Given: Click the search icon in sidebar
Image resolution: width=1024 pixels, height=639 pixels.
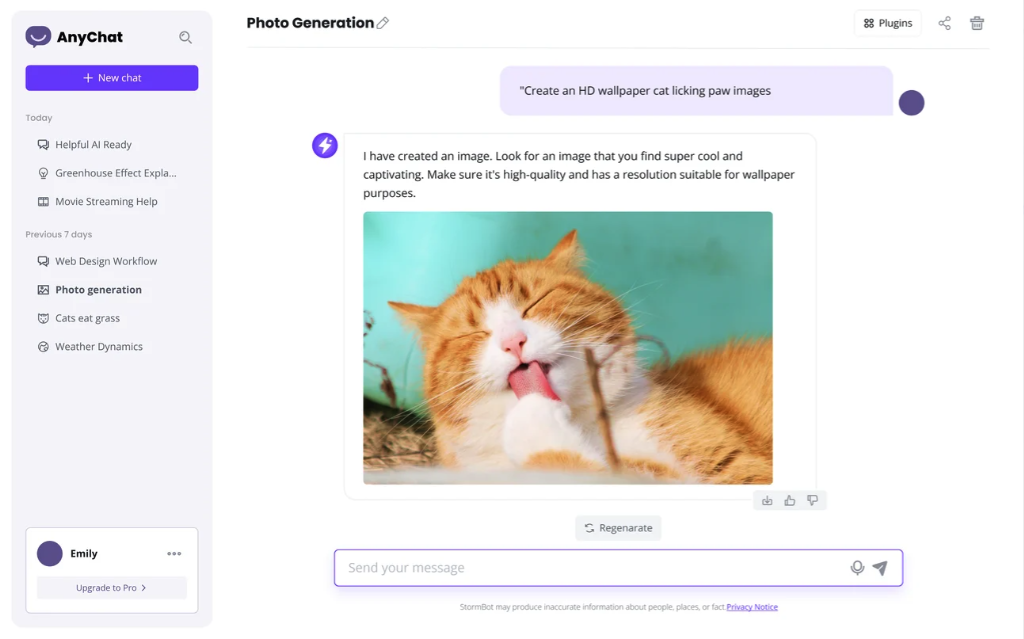Looking at the screenshot, I should click(185, 37).
